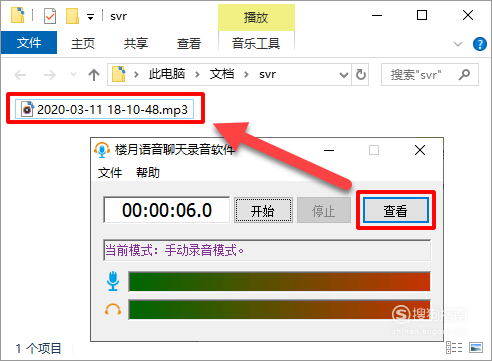Minimize the recorder window
This screenshot has height=361, width=492.
pos(329,150)
